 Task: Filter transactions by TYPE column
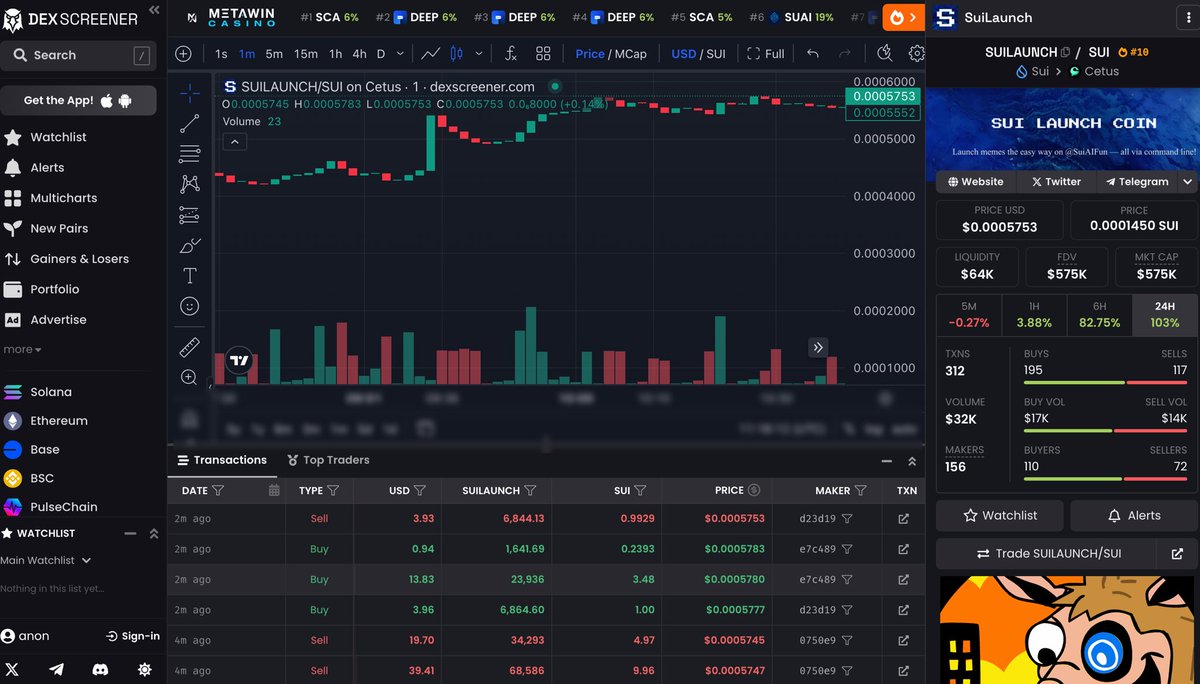[333, 491]
